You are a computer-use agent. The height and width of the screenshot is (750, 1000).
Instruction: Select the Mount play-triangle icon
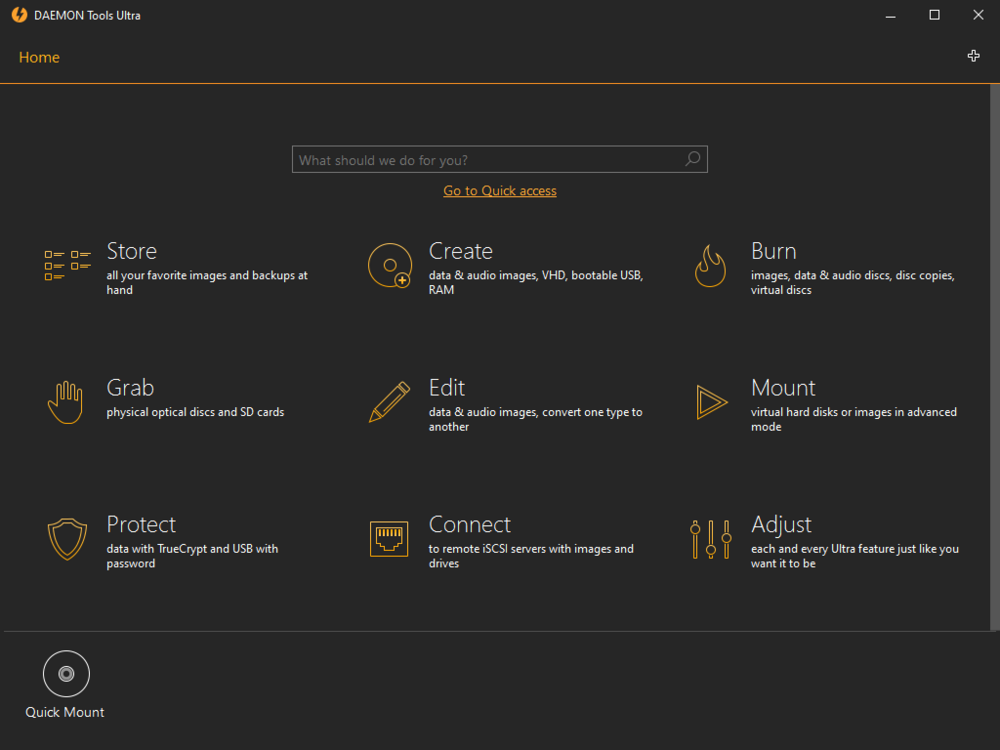pos(711,402)
